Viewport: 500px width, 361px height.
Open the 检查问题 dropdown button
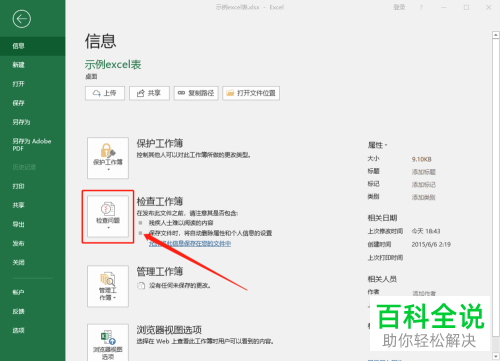pos(108,216)
